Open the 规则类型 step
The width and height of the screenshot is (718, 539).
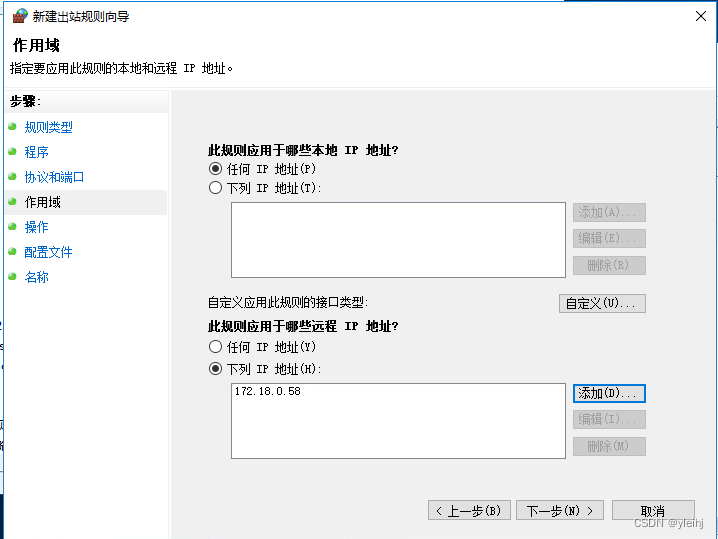pyautogui.click(x=48, y=127)
